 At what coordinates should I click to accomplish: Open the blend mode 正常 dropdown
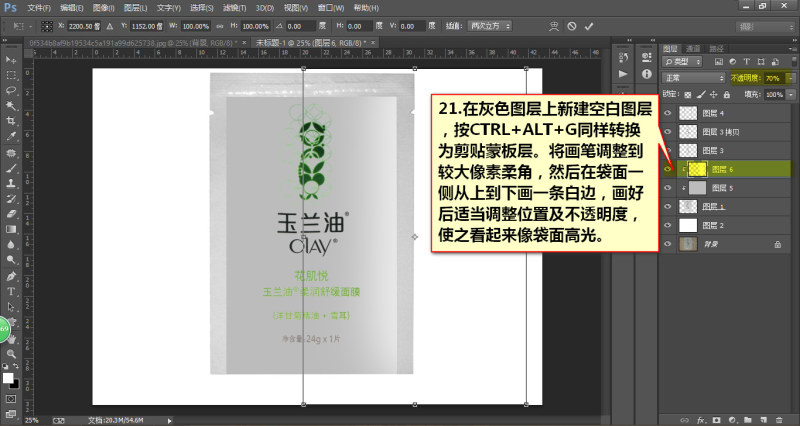click(x=693, y=78)
